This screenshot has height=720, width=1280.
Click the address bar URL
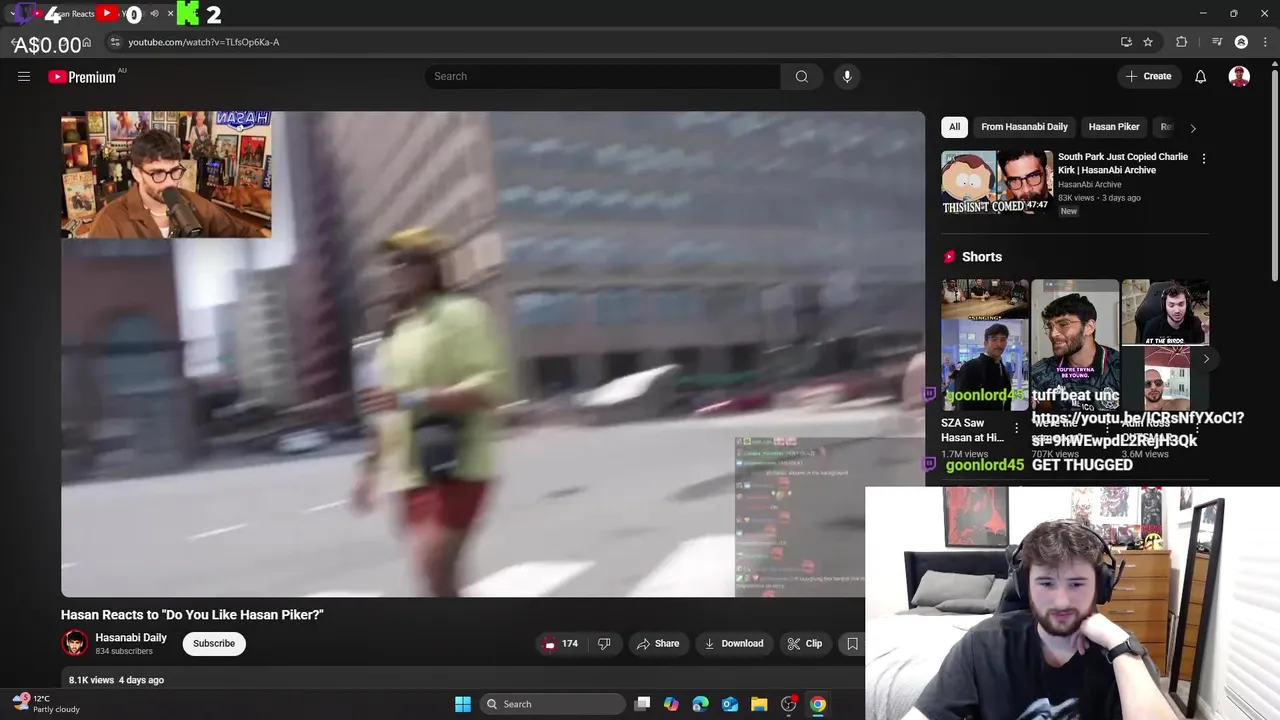[x=204, y=42]
